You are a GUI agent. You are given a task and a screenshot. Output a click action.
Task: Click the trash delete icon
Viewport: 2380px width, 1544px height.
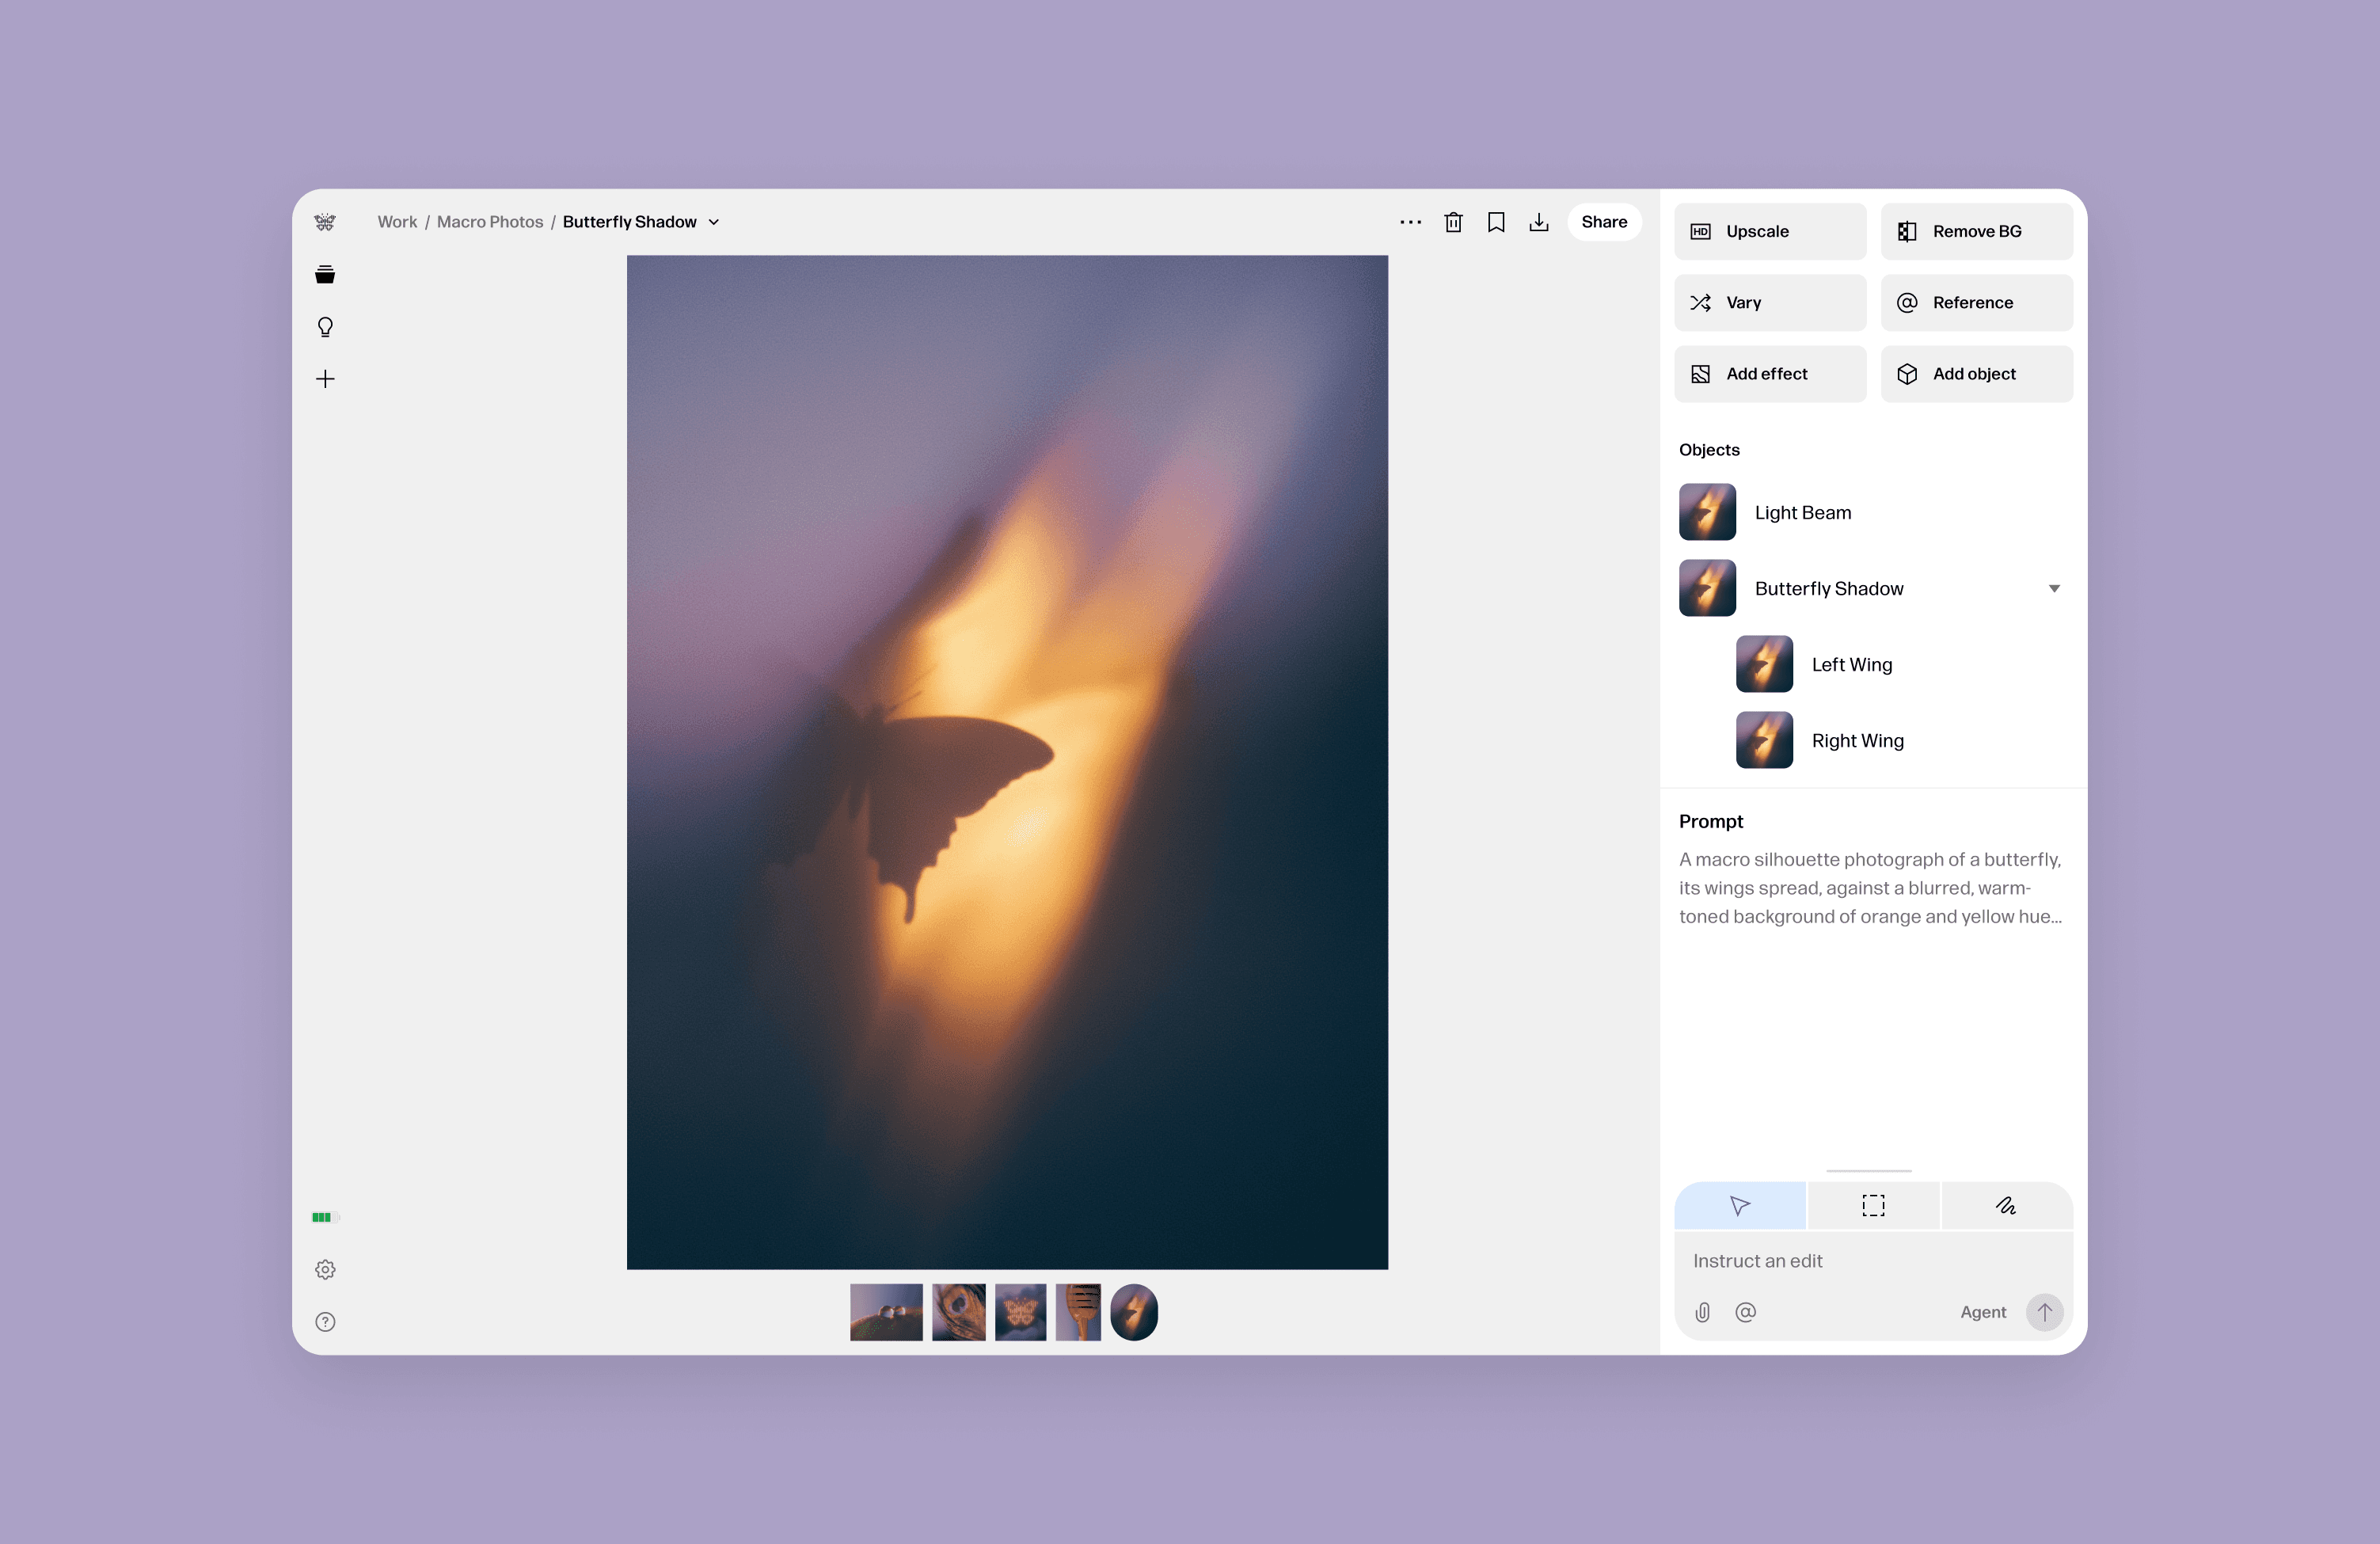1453,222
